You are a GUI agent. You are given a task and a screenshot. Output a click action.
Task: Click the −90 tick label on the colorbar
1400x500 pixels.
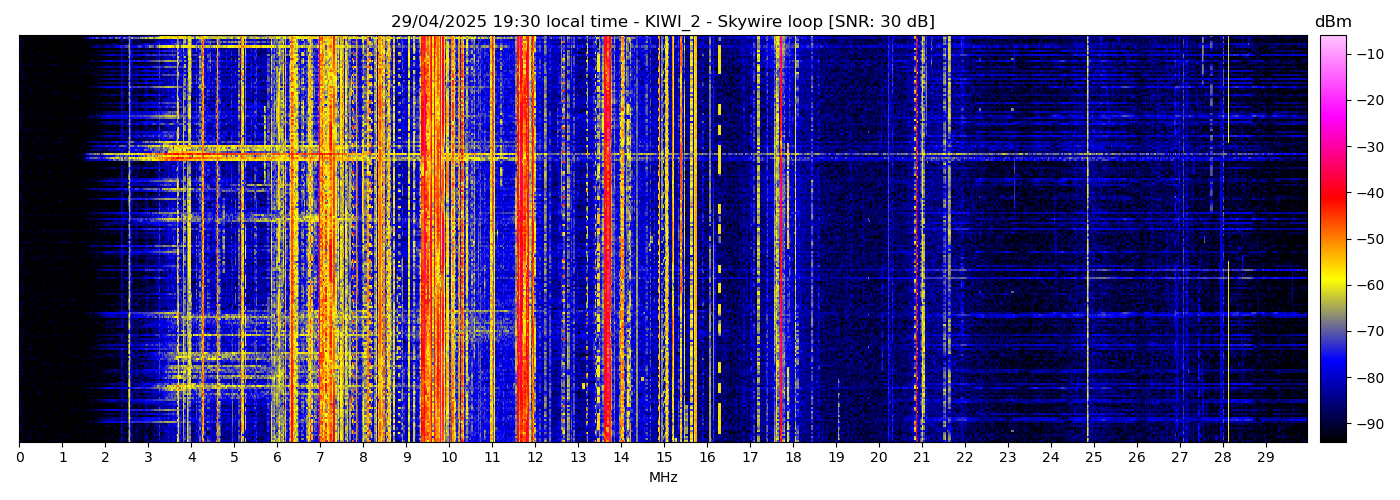1369,424
